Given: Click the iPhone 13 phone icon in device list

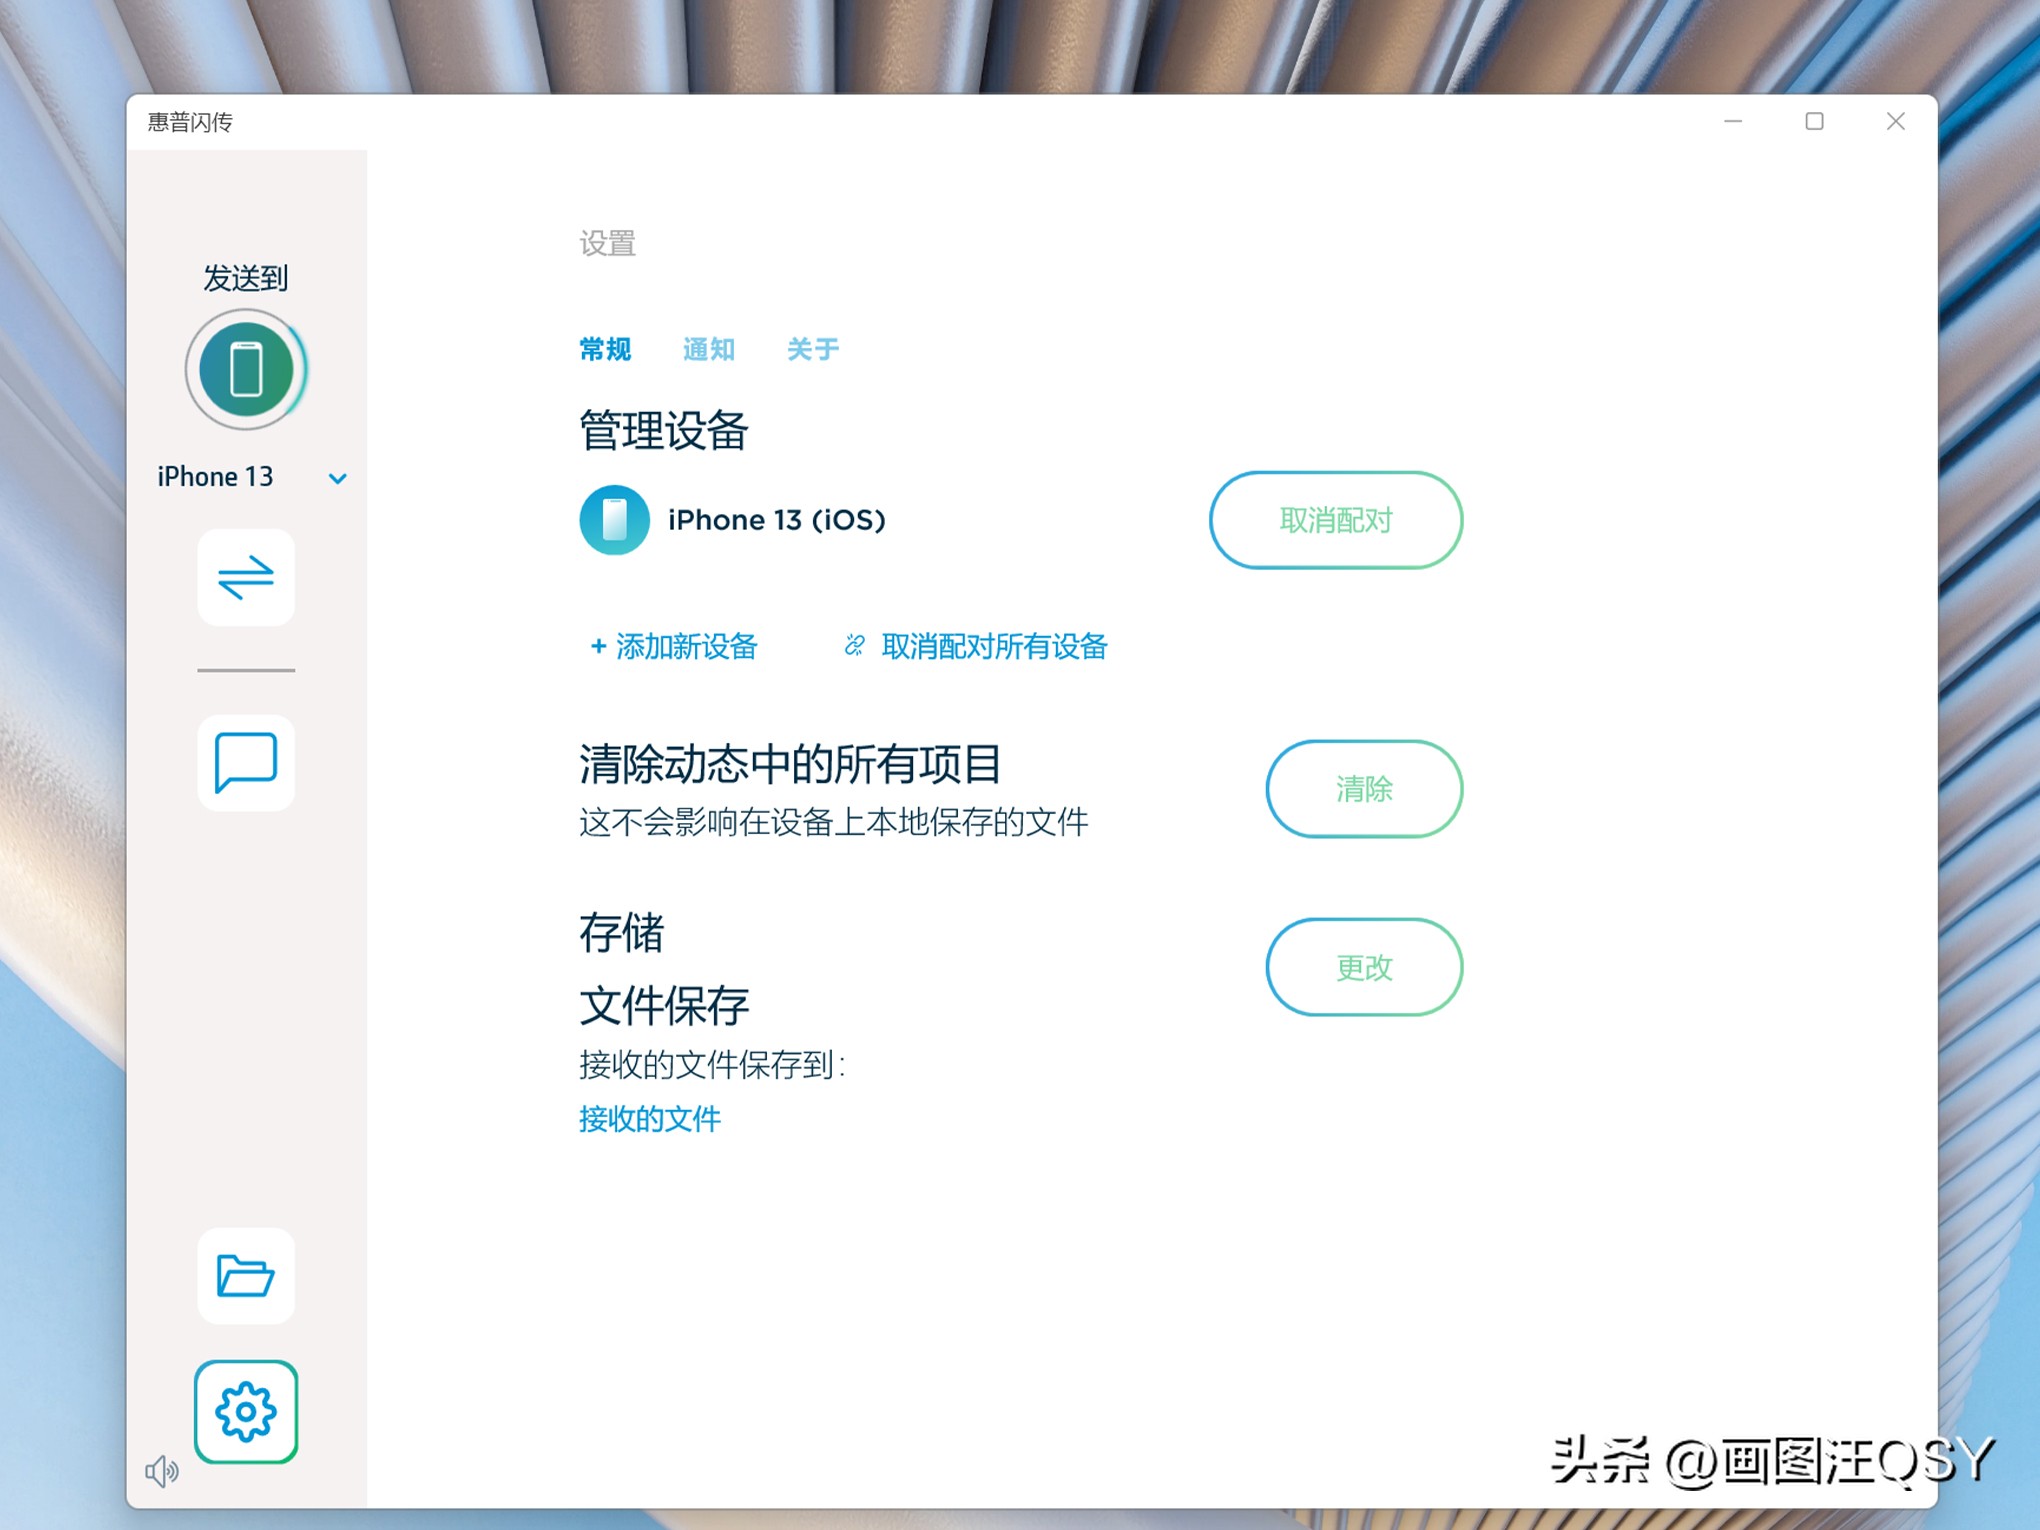Looking at the screenshot, I should (614, 520).
